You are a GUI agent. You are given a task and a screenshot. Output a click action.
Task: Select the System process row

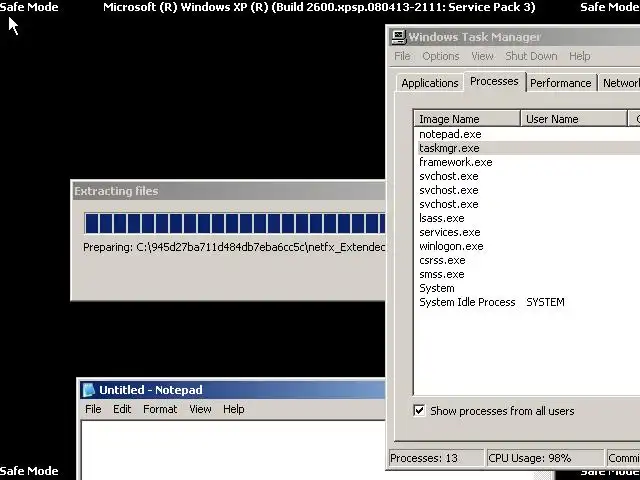coord(529,288)
